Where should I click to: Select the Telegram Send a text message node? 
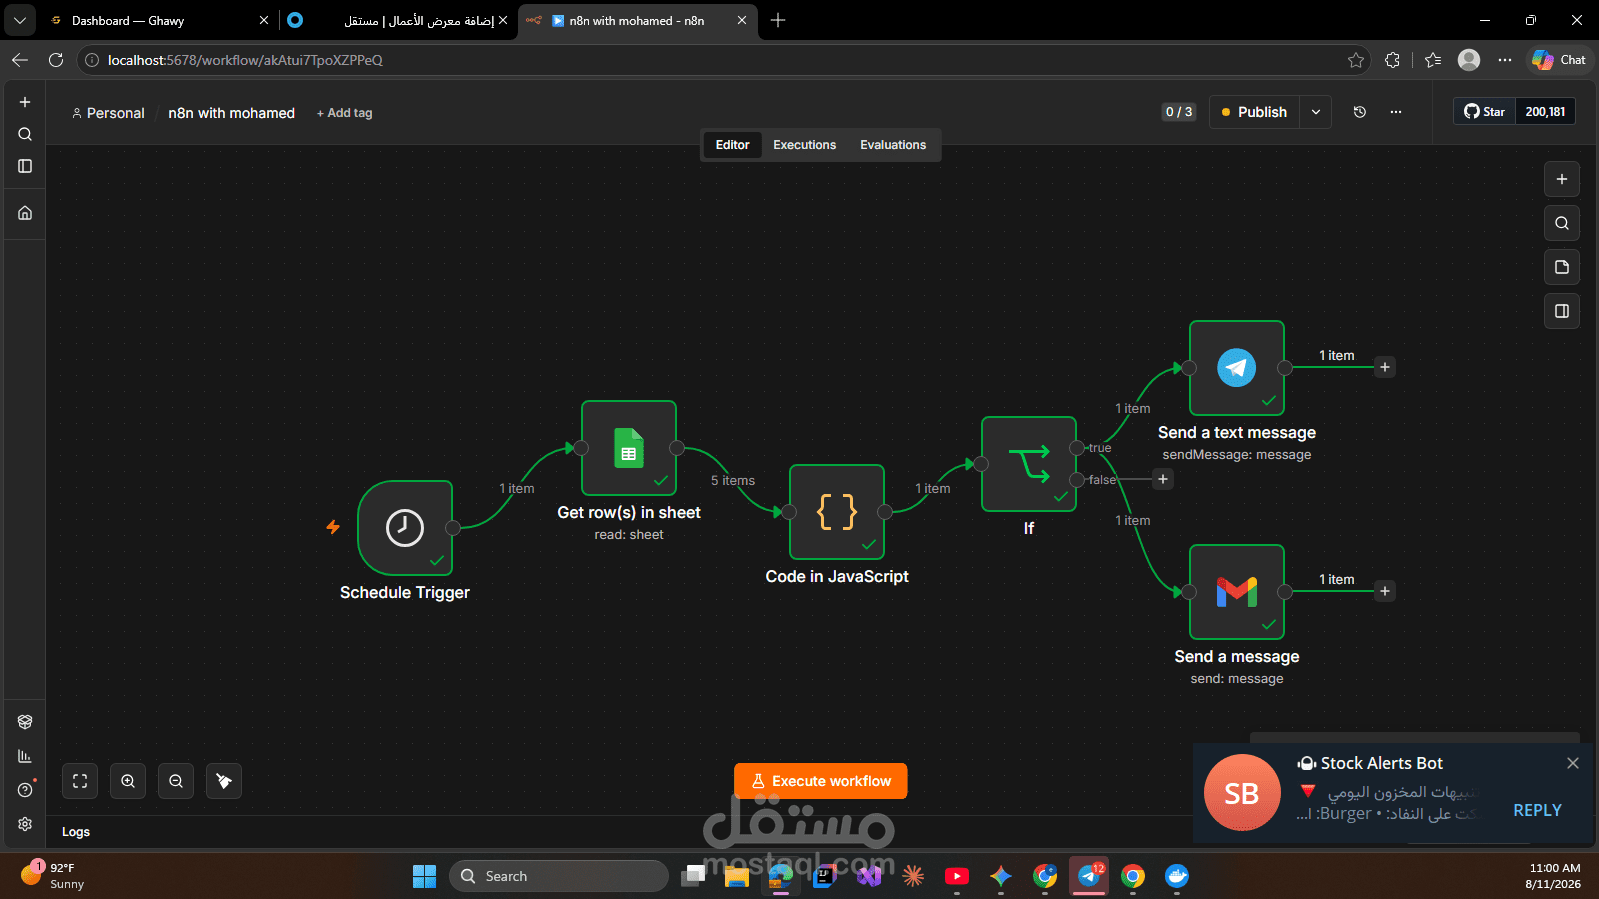[x=1237, y=368]
